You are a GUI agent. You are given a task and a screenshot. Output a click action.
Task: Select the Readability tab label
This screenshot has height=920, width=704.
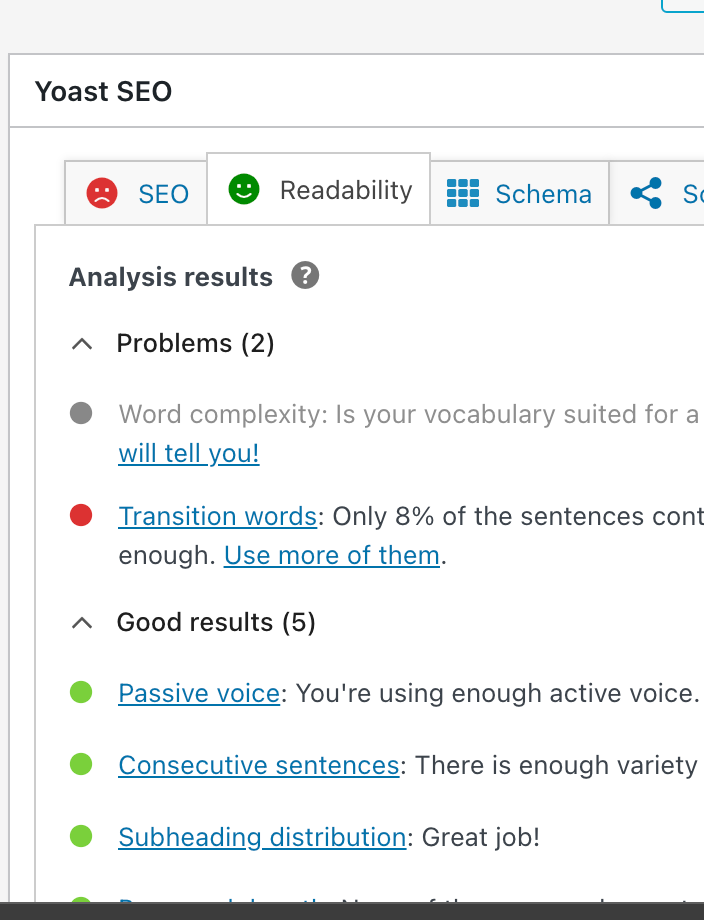click(346, 190)
